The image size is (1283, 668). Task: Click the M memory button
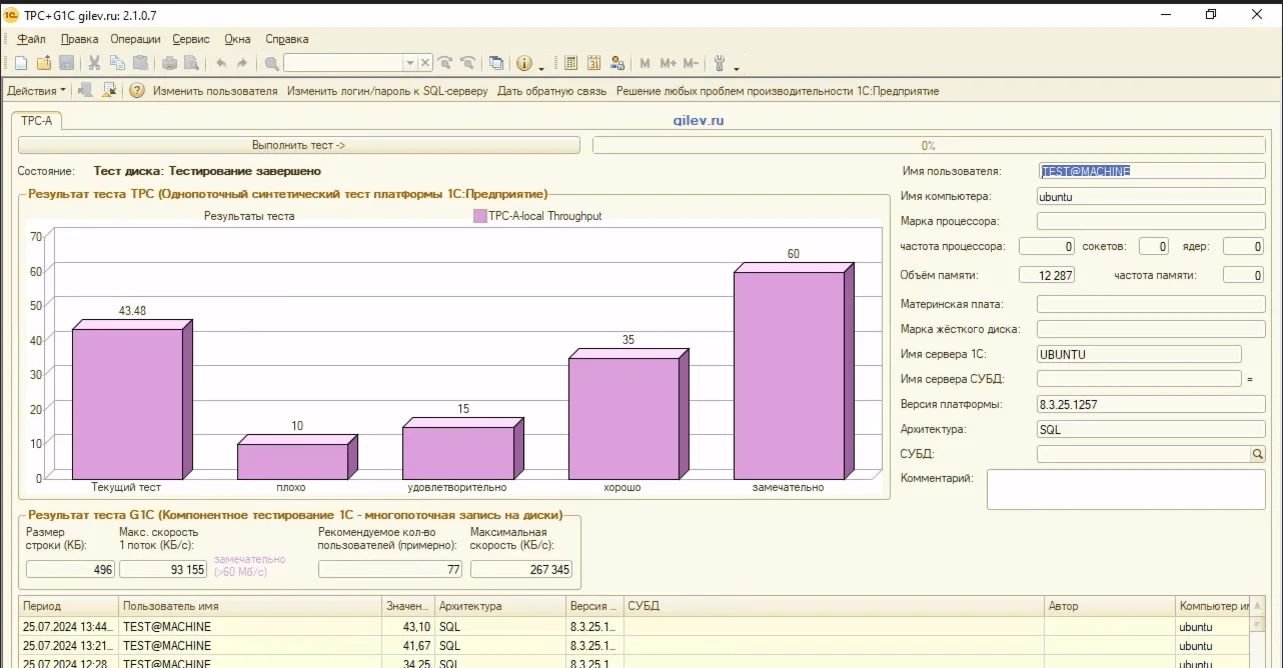point(645,63)
